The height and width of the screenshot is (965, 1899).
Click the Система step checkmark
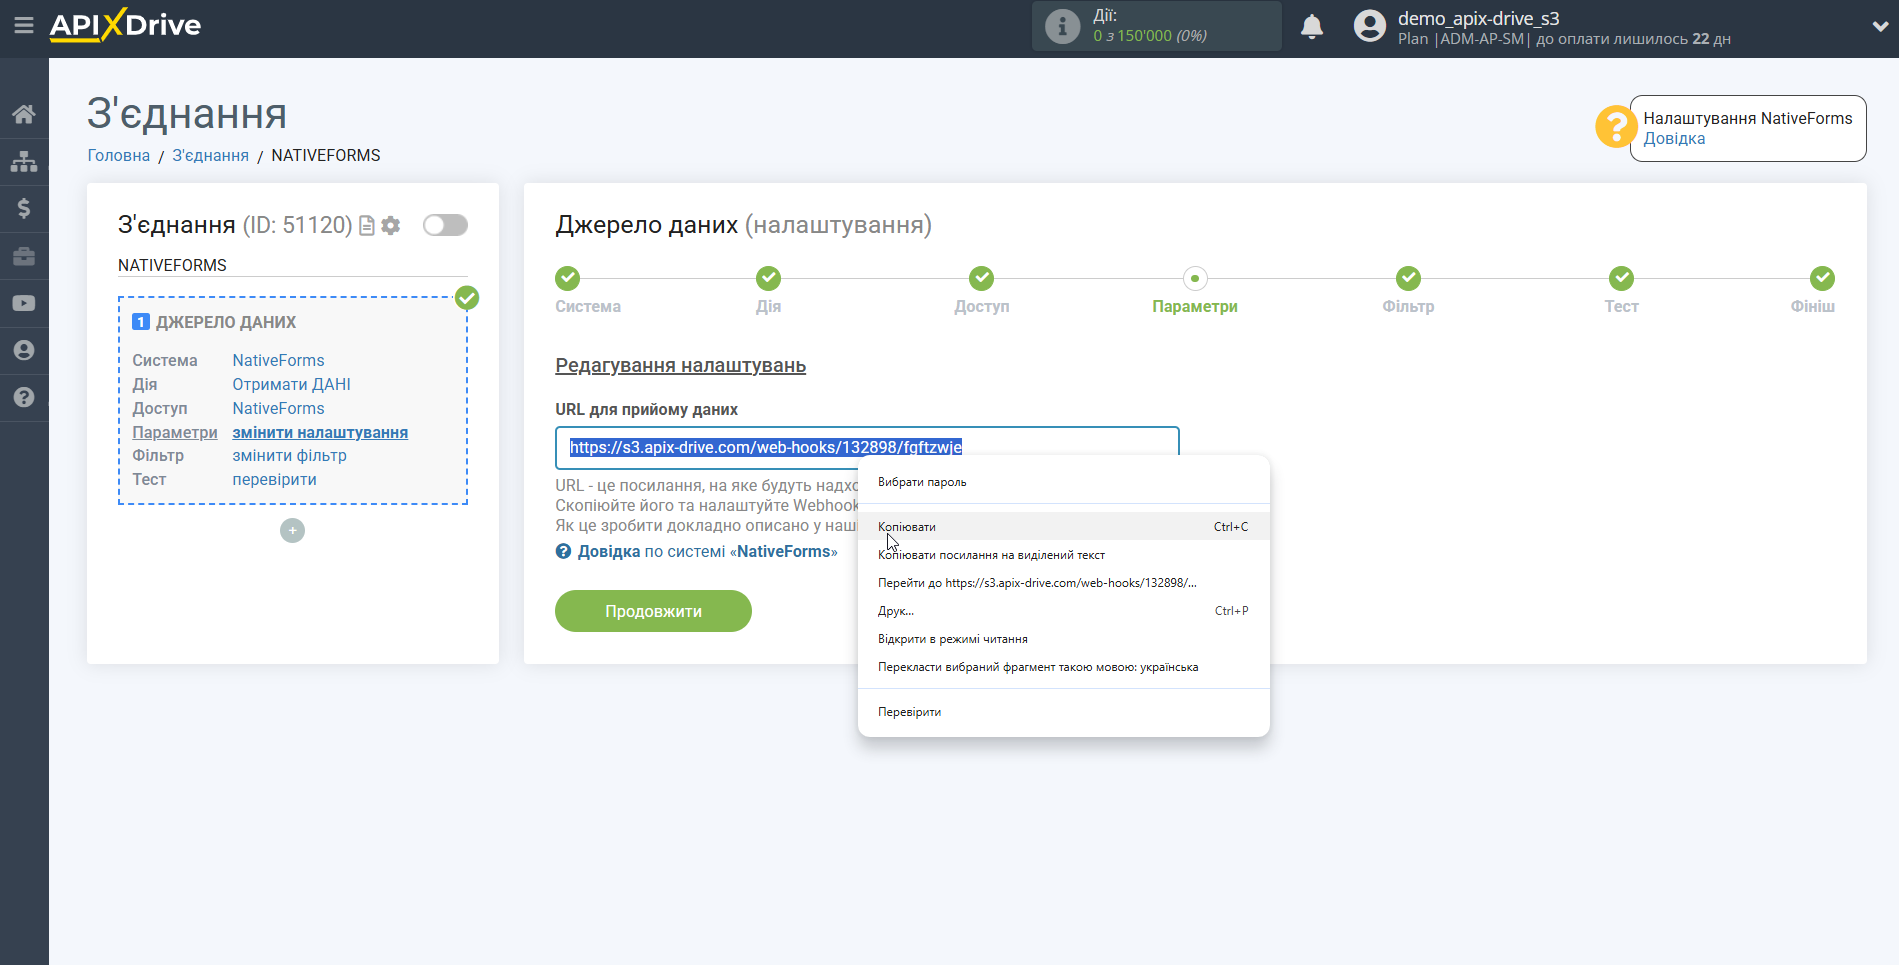[x=567, y=278]
